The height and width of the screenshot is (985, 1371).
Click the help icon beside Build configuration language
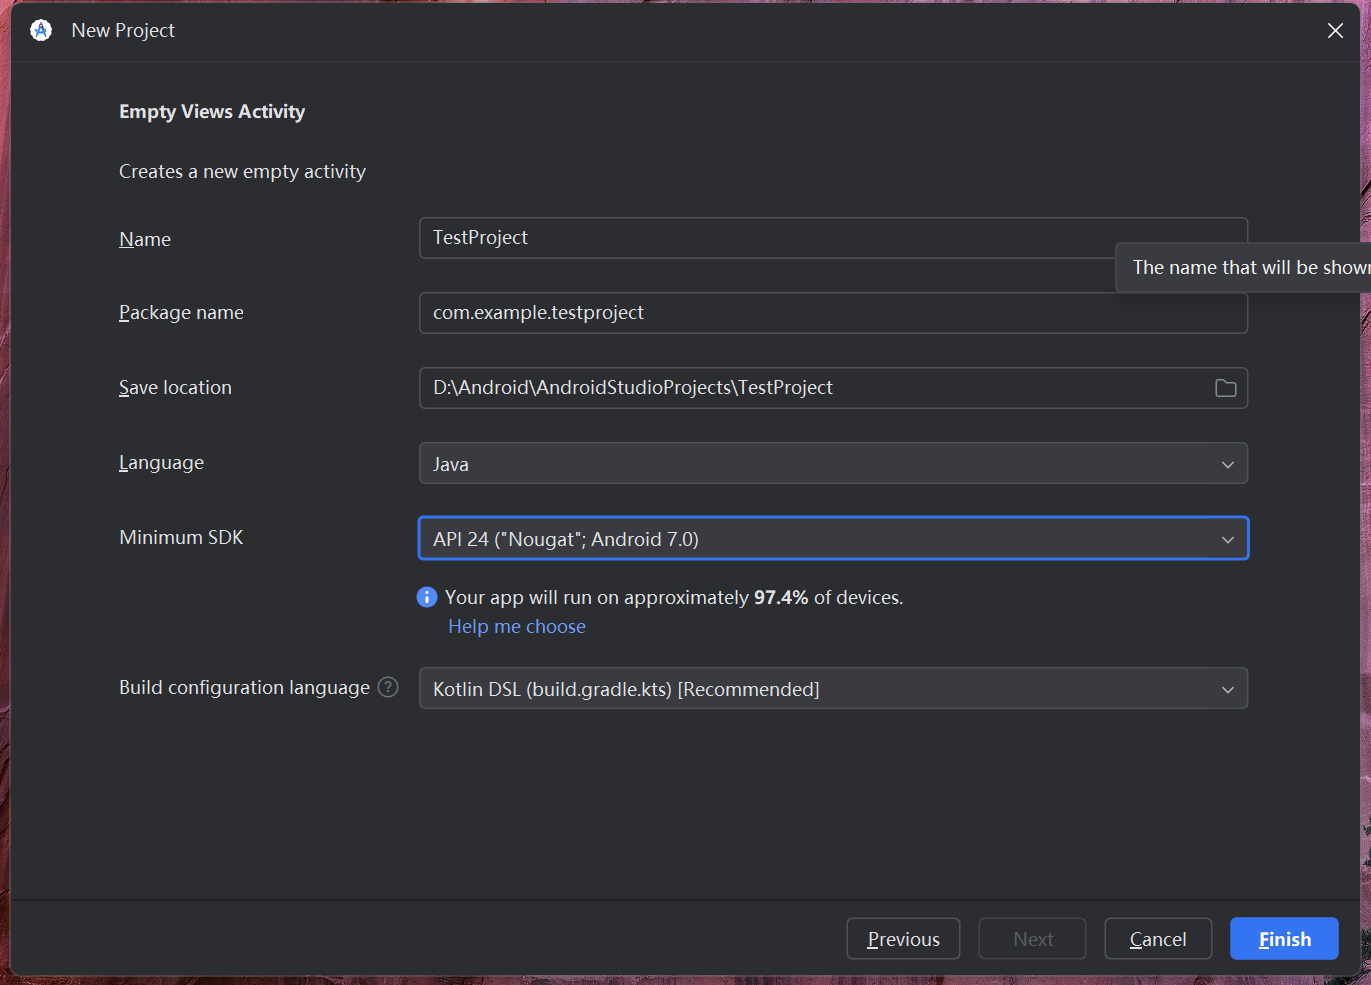point(388,687)
